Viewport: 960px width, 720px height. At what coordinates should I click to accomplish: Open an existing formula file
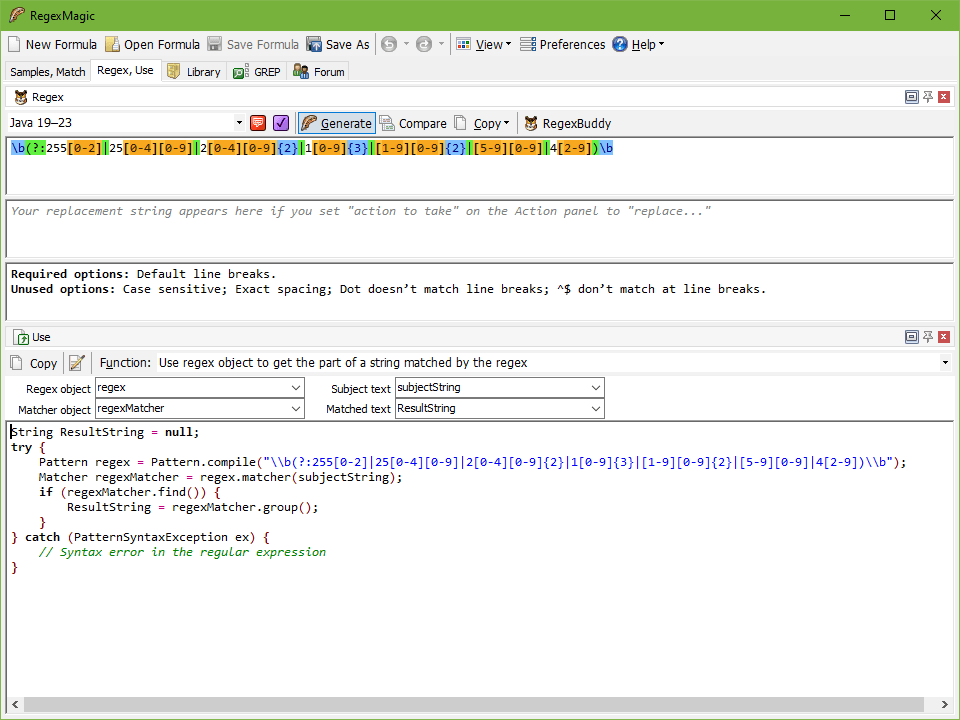coord(152,44)
